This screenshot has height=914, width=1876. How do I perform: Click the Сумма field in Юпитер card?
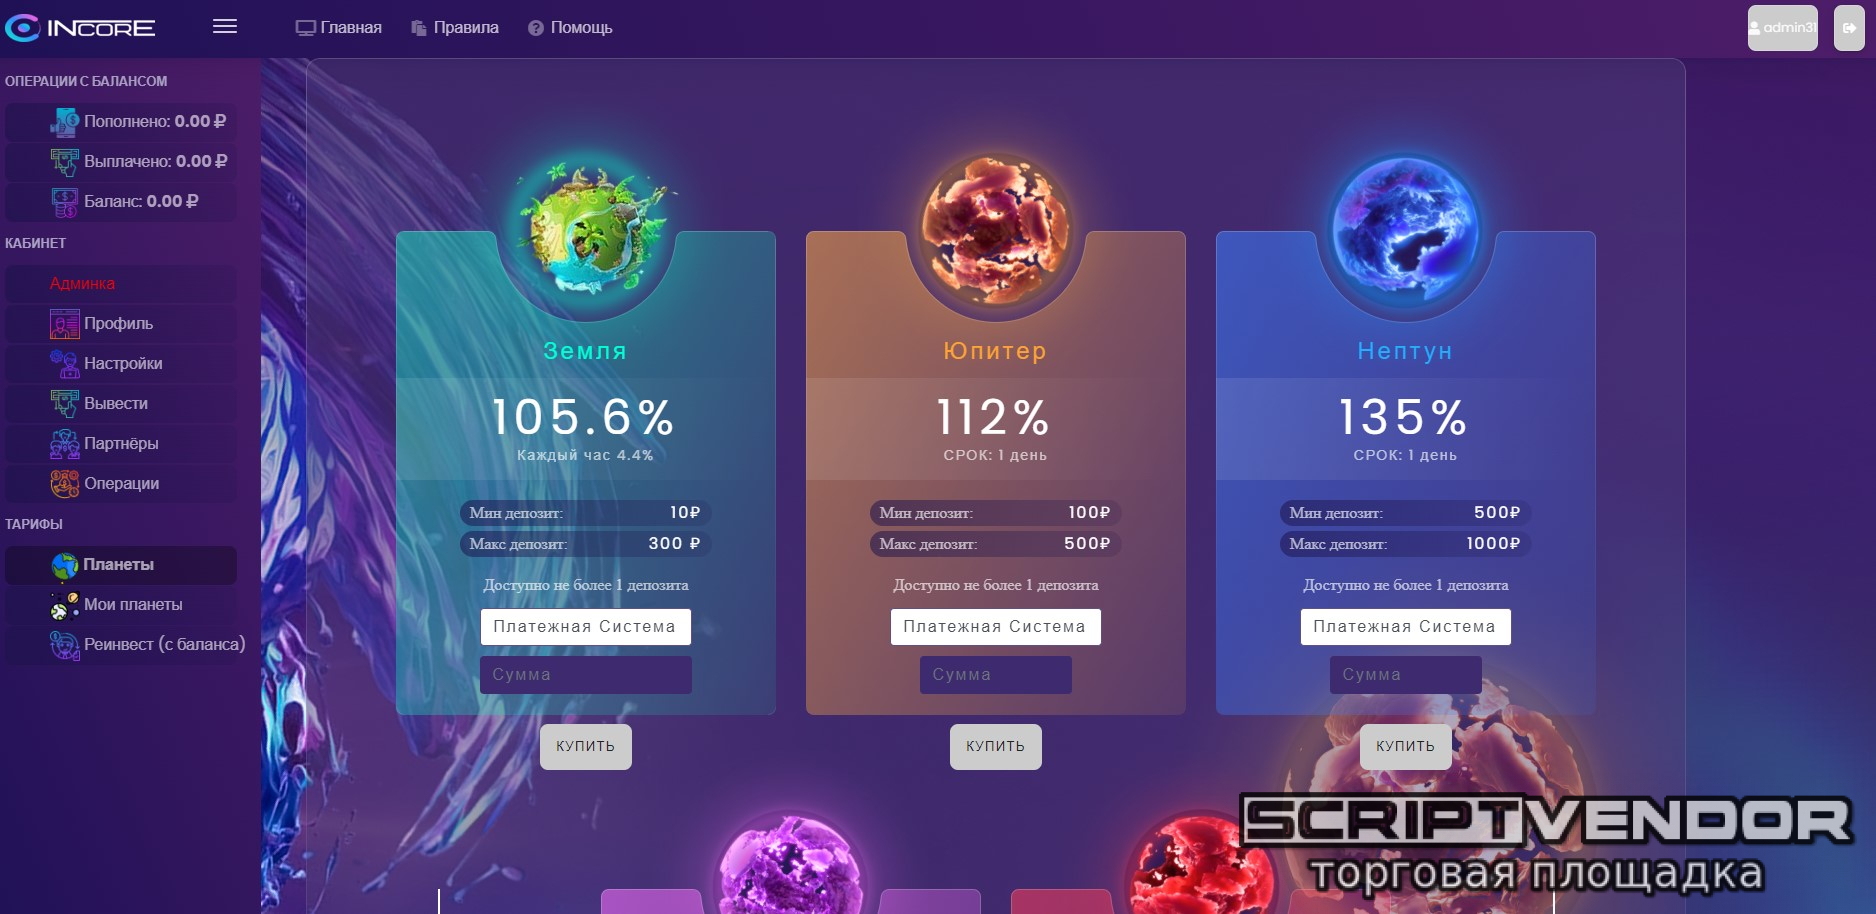tap(995, 675)
